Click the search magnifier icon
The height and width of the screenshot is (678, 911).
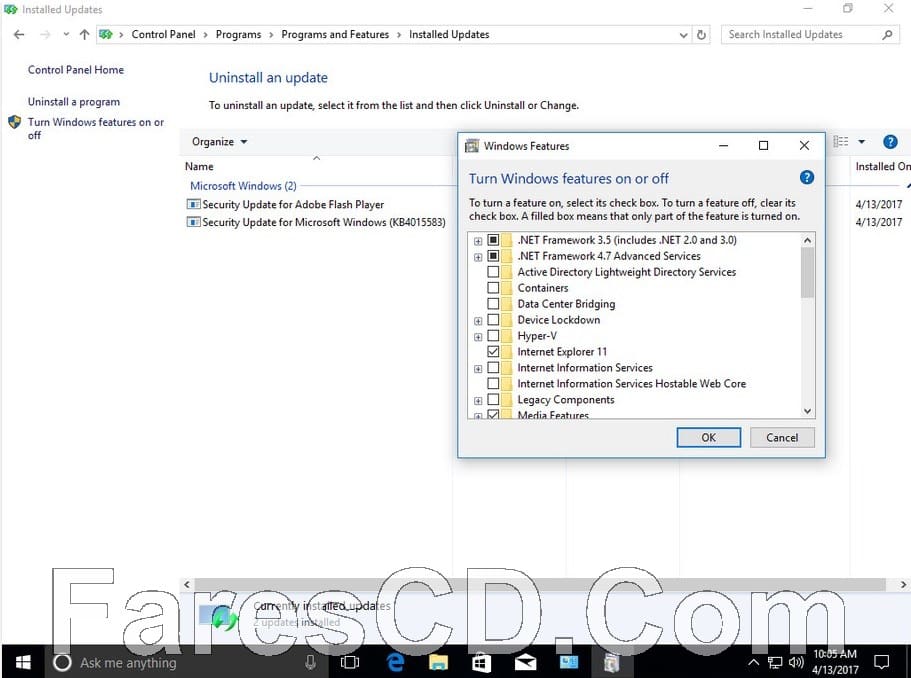click(887, 35)
